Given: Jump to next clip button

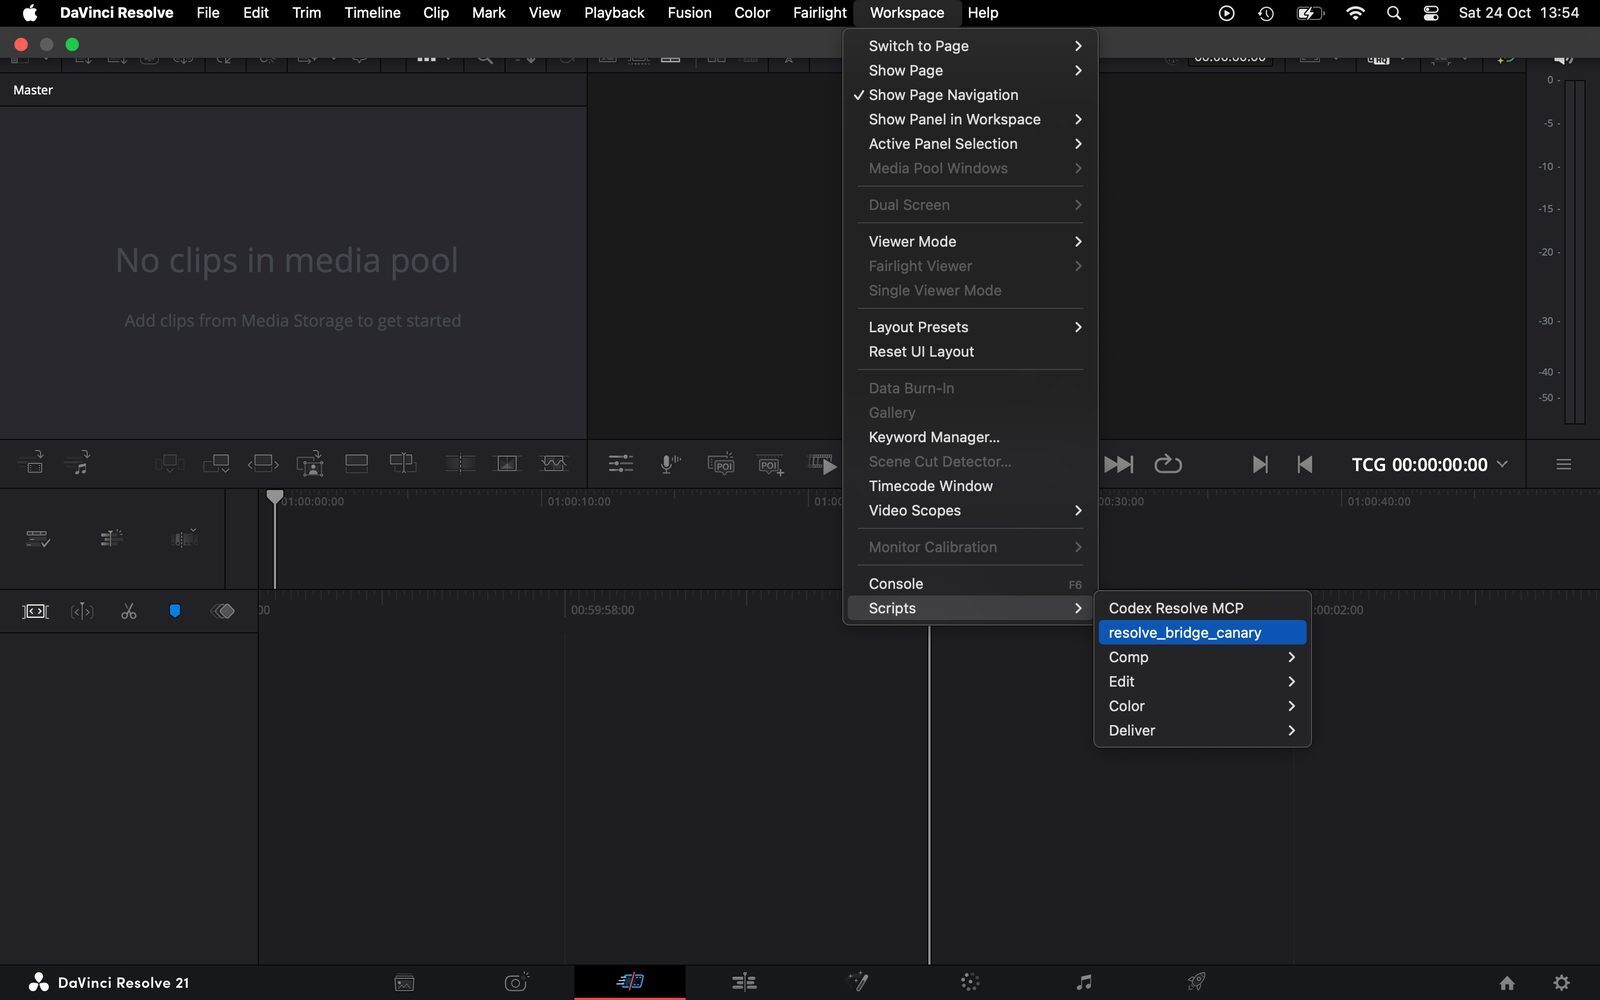Looking at the screenshot, I should coord(1260,464).
